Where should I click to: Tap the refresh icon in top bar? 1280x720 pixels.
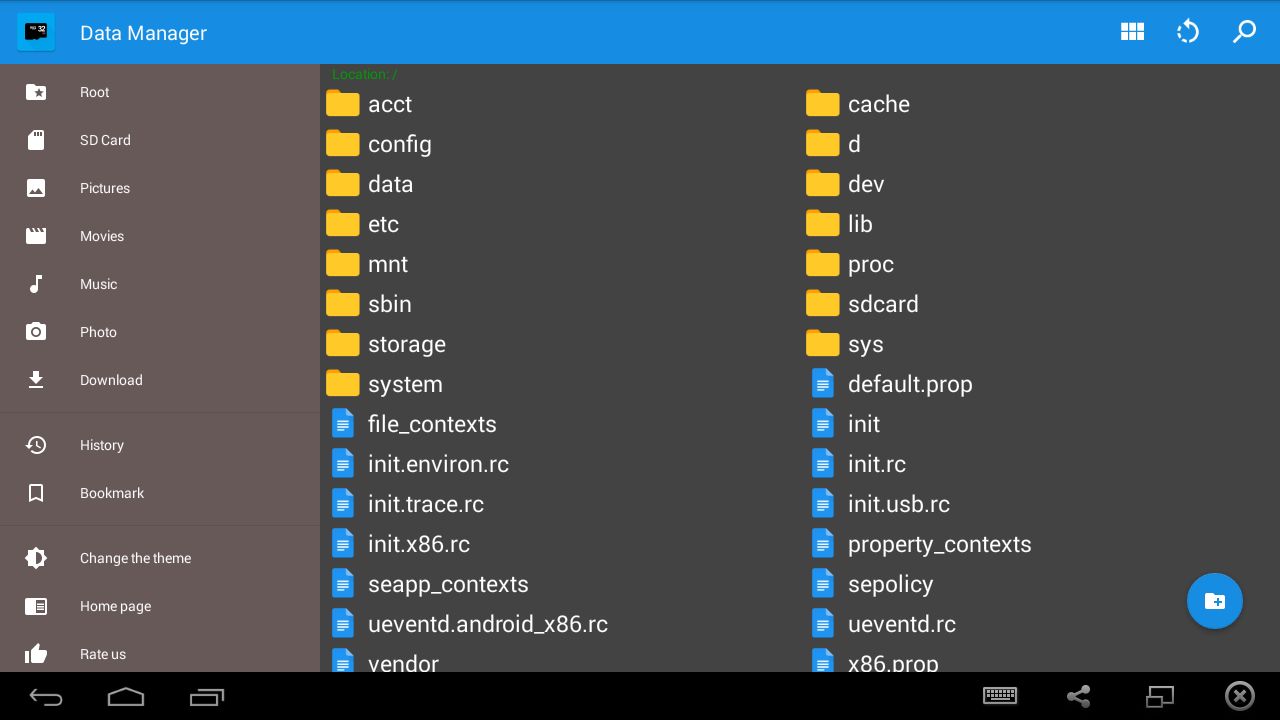pos(1188,32)
